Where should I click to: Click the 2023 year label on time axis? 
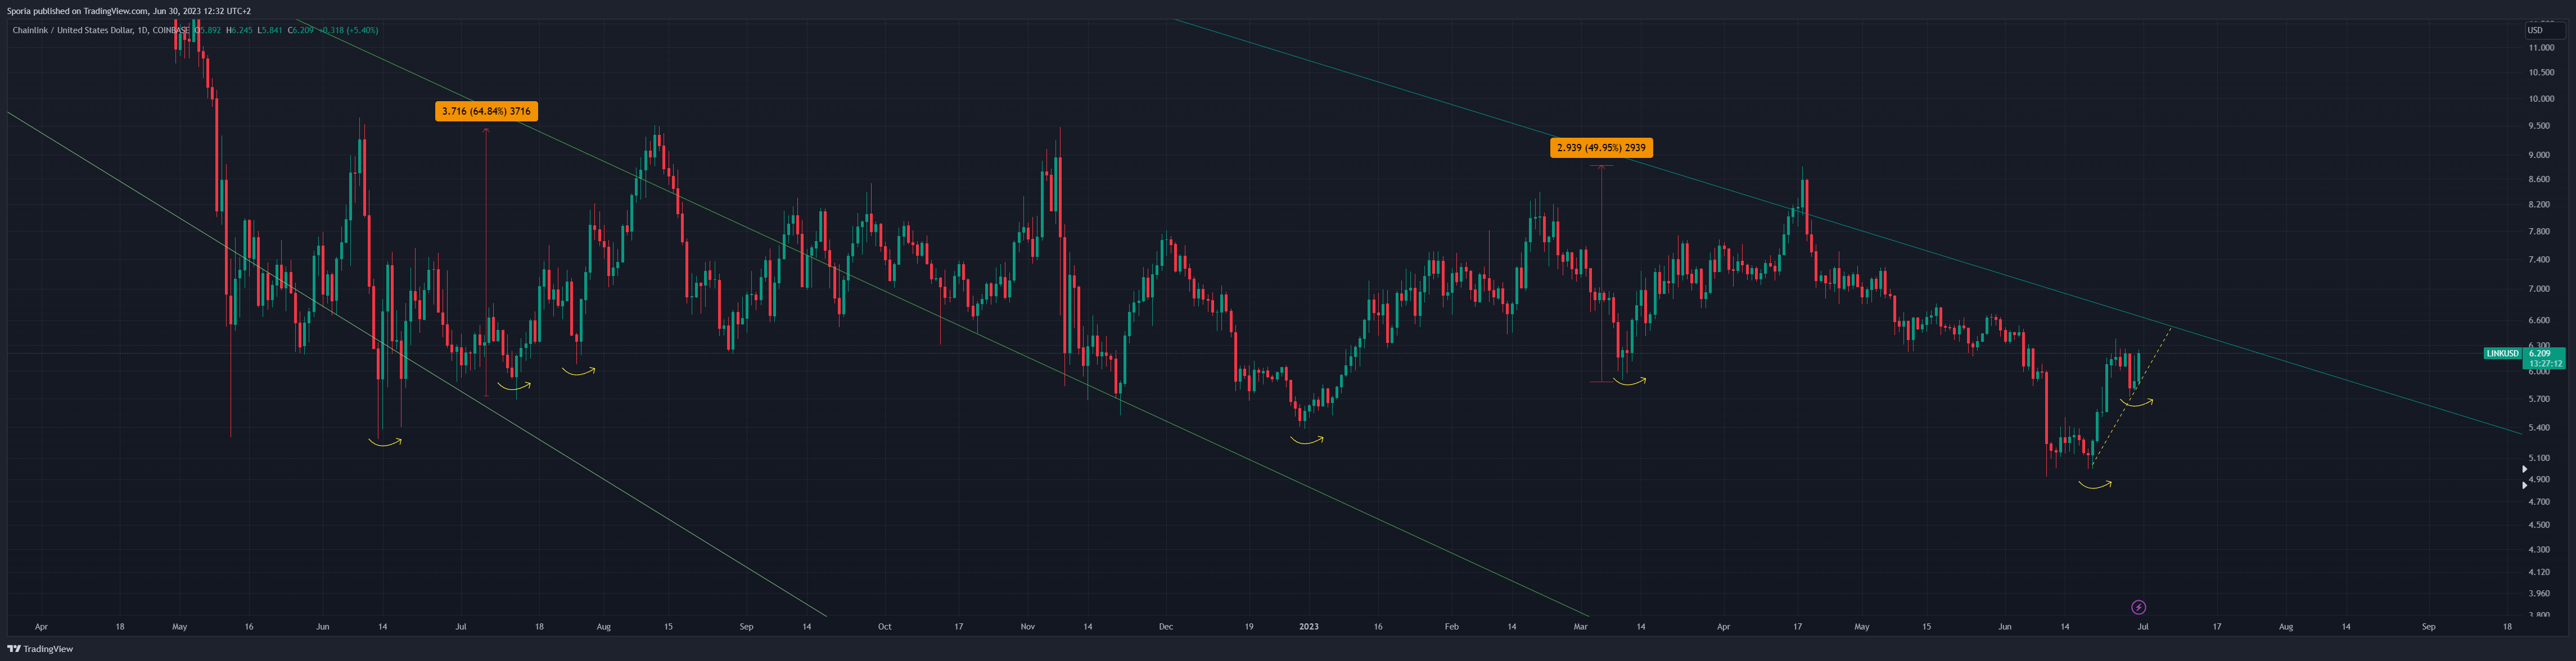tap(1308, 627)
